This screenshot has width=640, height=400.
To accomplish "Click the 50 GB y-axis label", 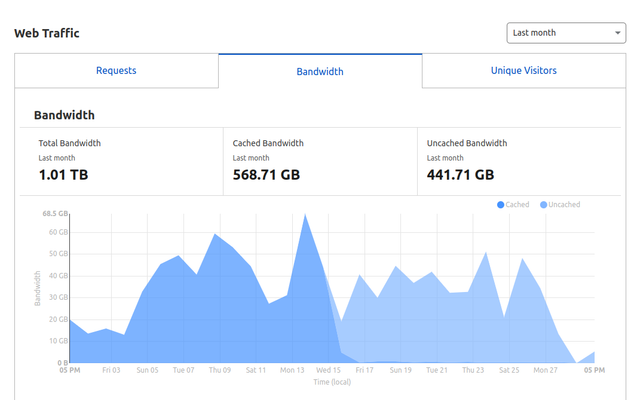I will (58, 254).
